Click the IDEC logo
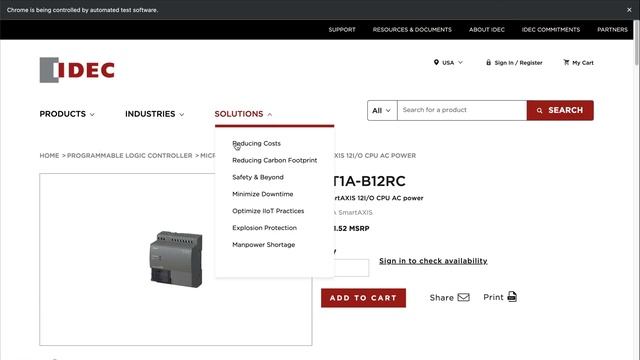This screenshot has height=360, width=640. click(x=77, y=70)
